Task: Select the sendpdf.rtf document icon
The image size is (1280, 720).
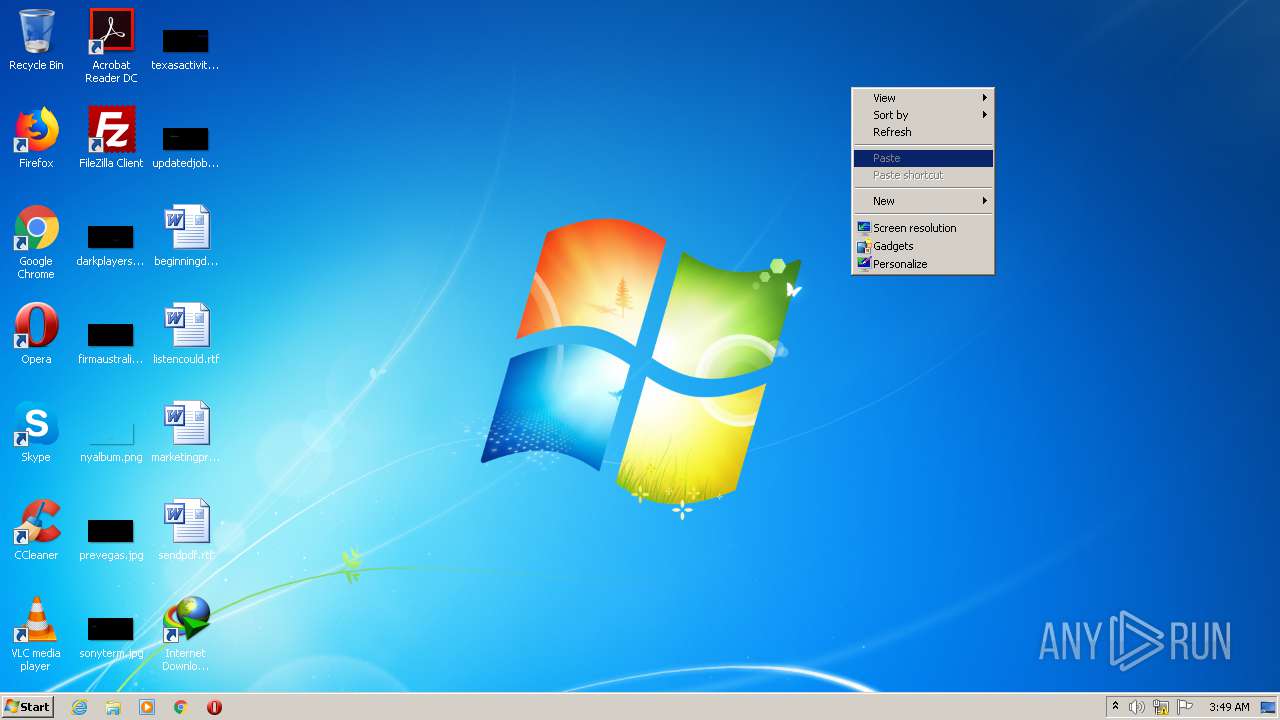Action: coord(186,530)
